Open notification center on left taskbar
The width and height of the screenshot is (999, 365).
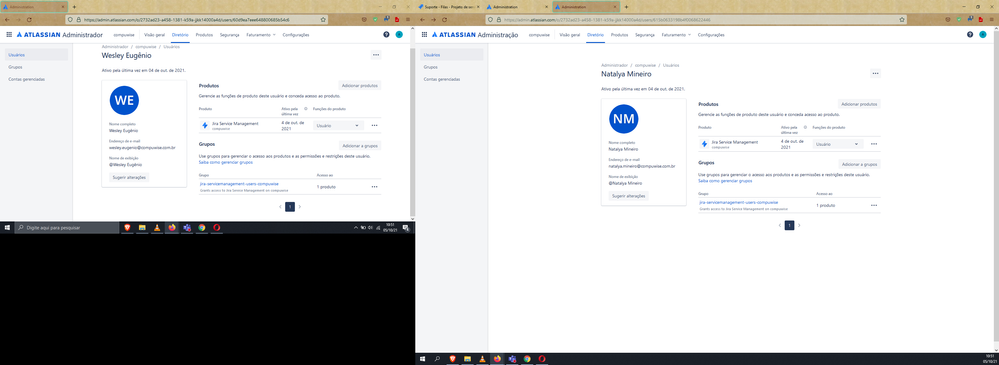[x=405, y=227]
